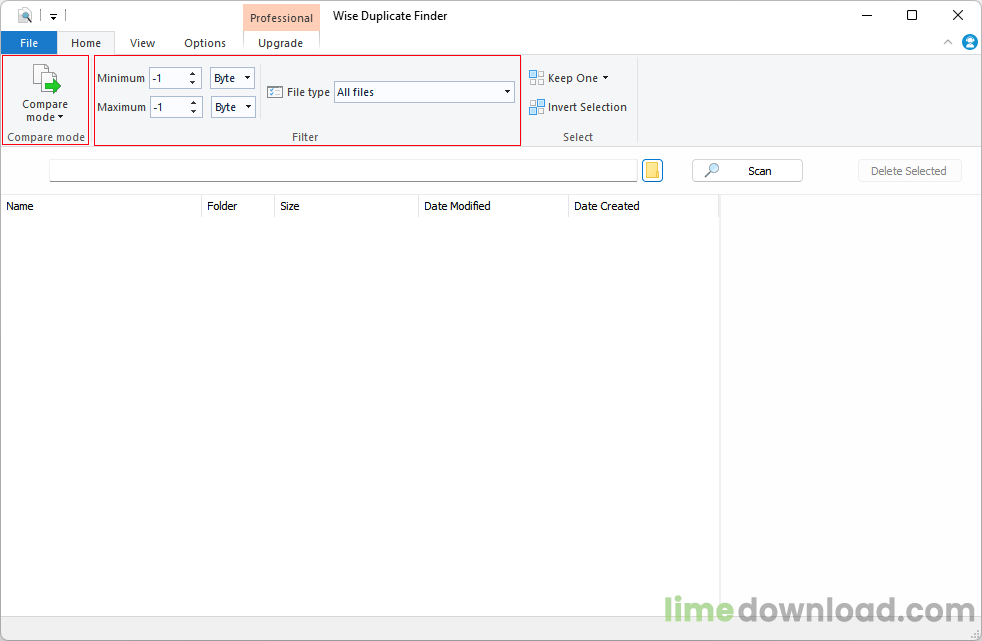
Task: Open the Minimum size unit dropdown
Action: (232, 78)
